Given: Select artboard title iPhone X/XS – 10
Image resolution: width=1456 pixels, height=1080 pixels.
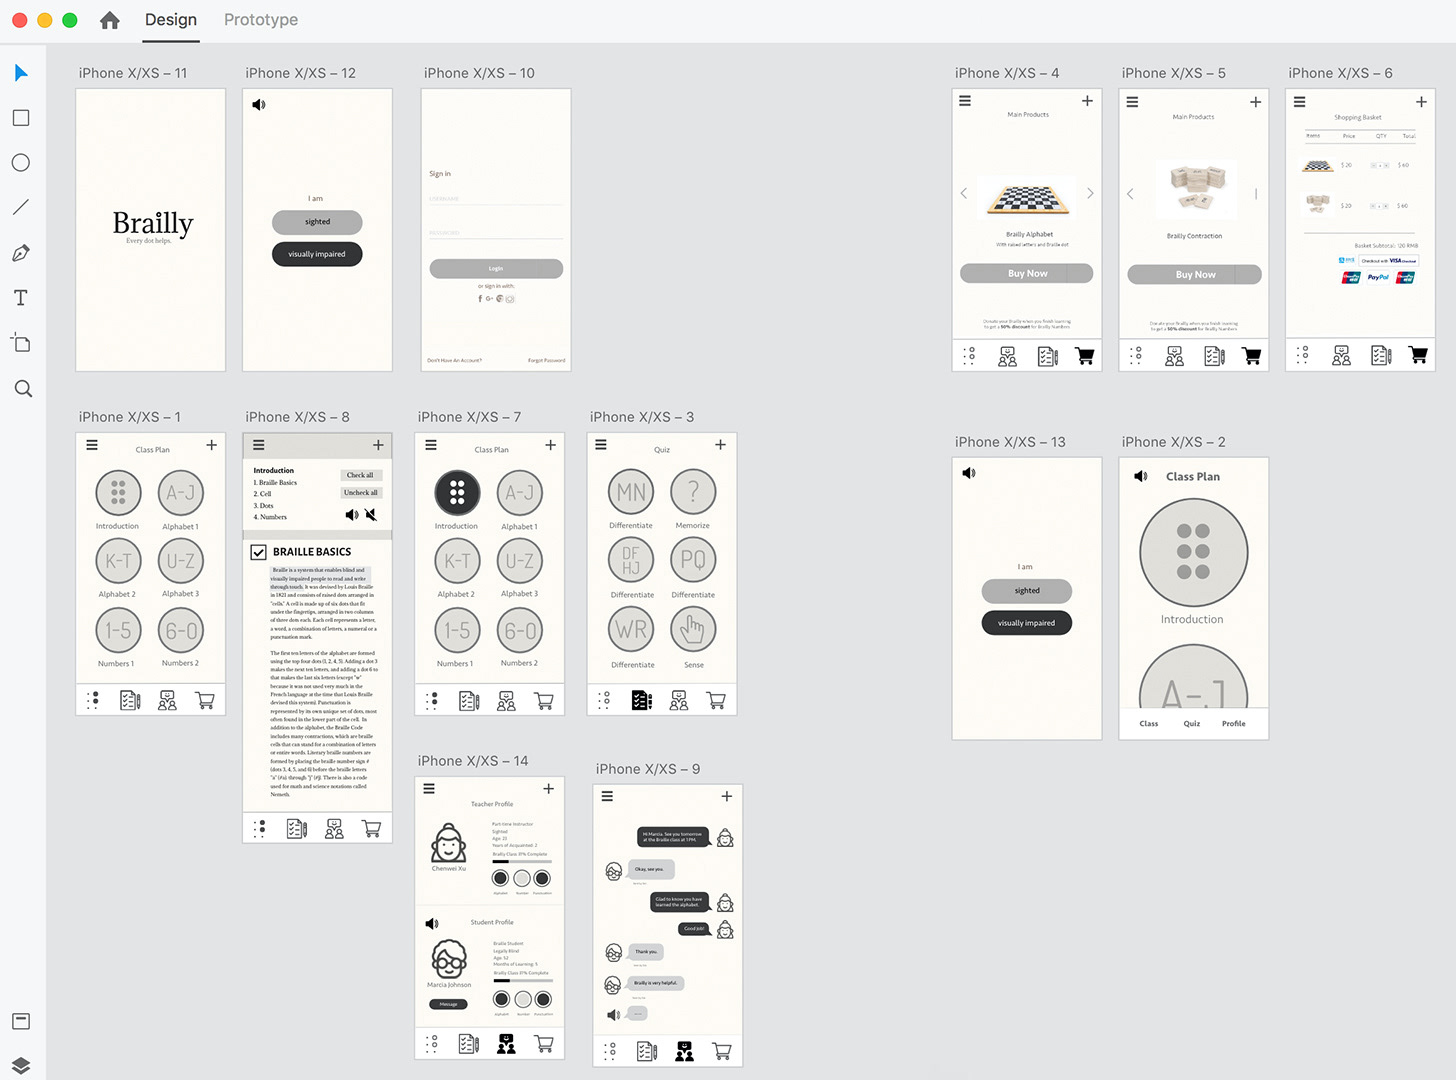Looking at the screenshot, I should 479,73.
